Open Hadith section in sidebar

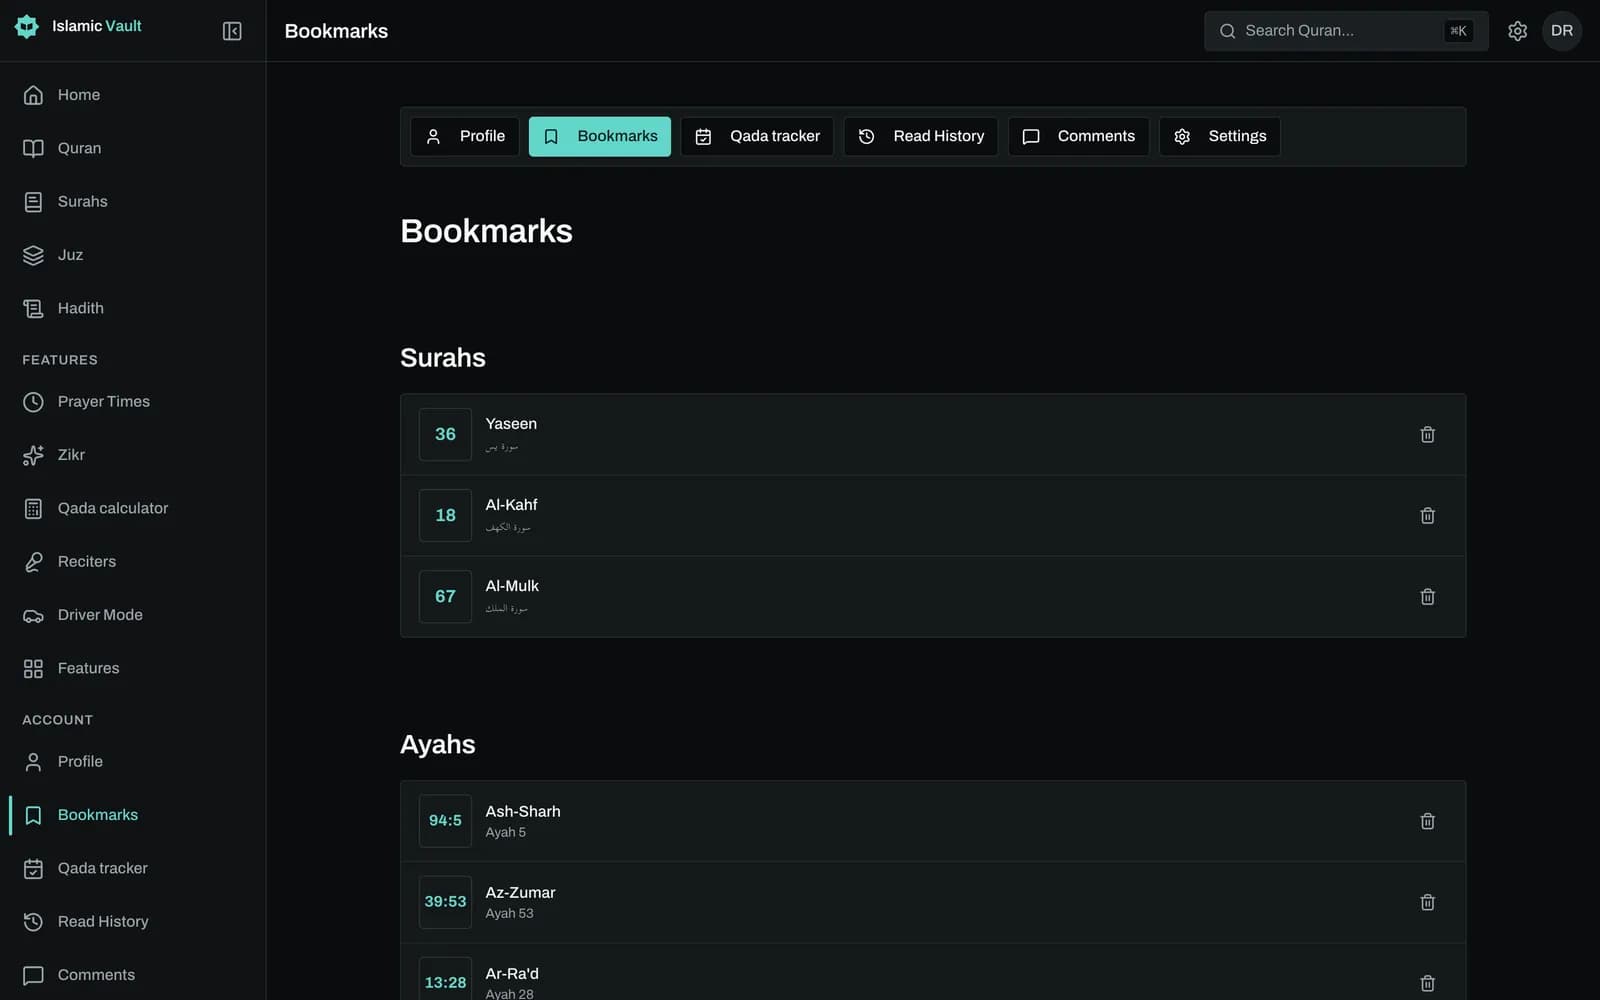tap(133, 308)
